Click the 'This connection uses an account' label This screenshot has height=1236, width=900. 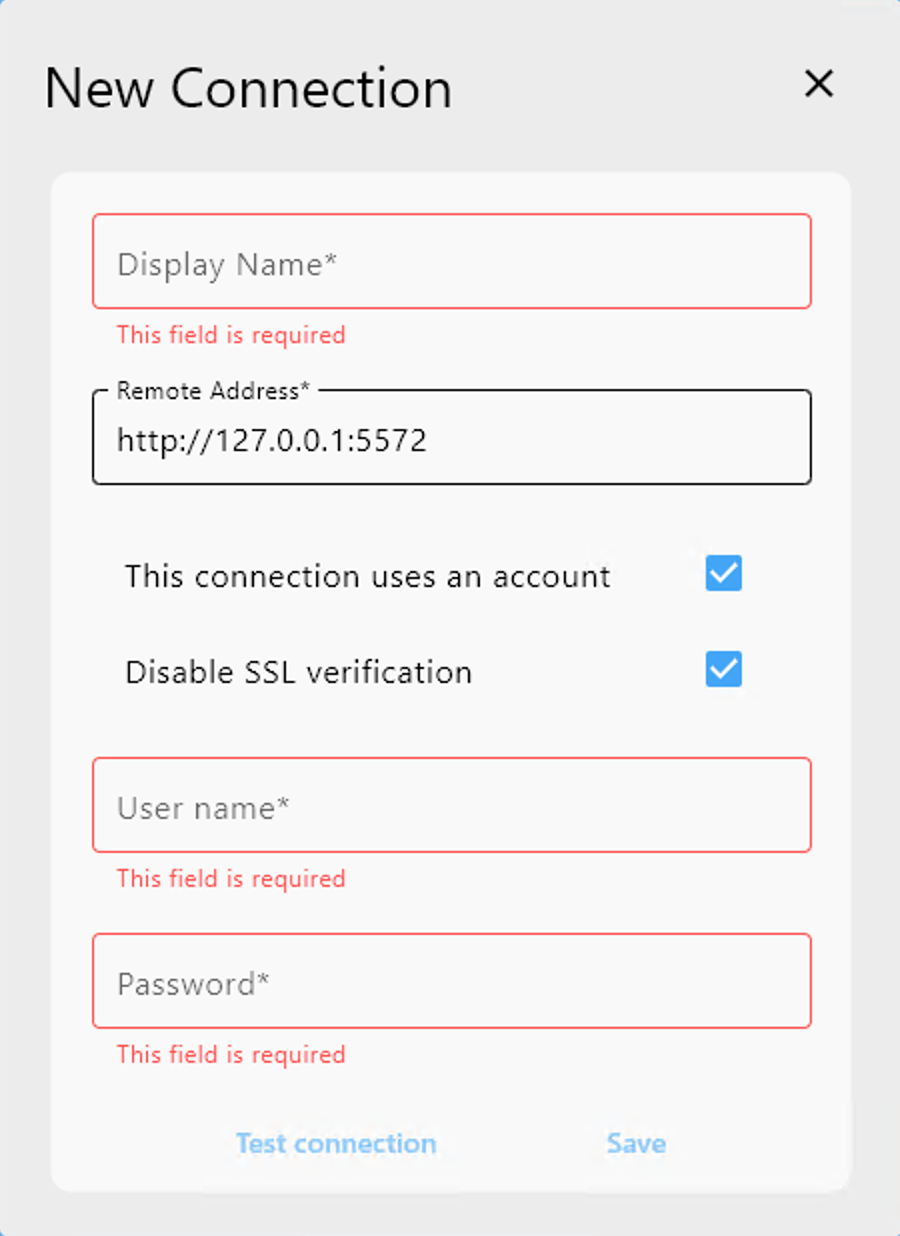click(x=367, y=575)
